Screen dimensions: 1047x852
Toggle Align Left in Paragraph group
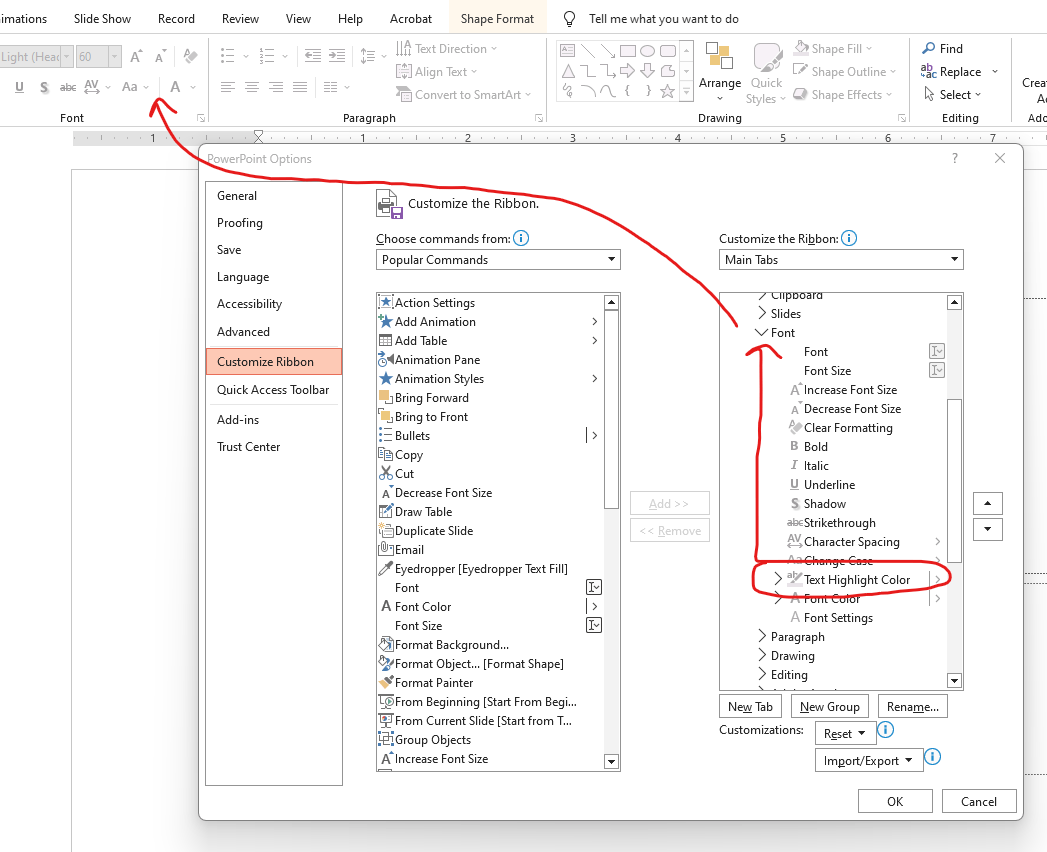(x=228, y=87)
